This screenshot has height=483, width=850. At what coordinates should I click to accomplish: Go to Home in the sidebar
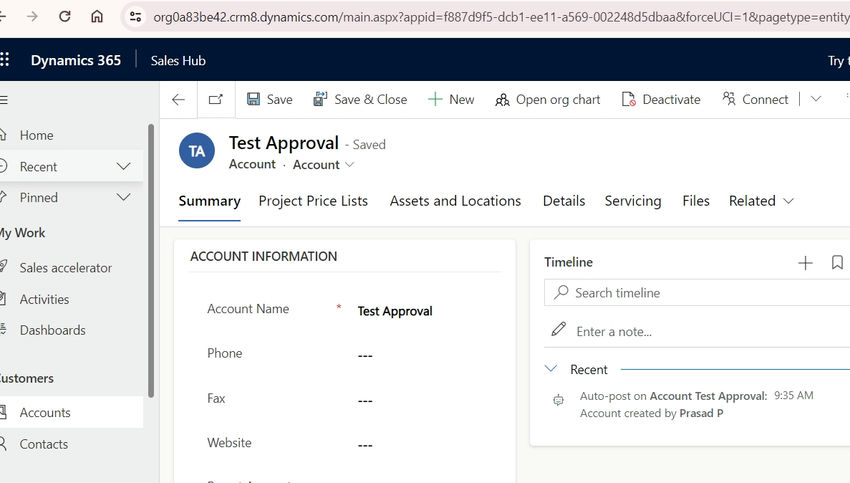click(36, 135)
